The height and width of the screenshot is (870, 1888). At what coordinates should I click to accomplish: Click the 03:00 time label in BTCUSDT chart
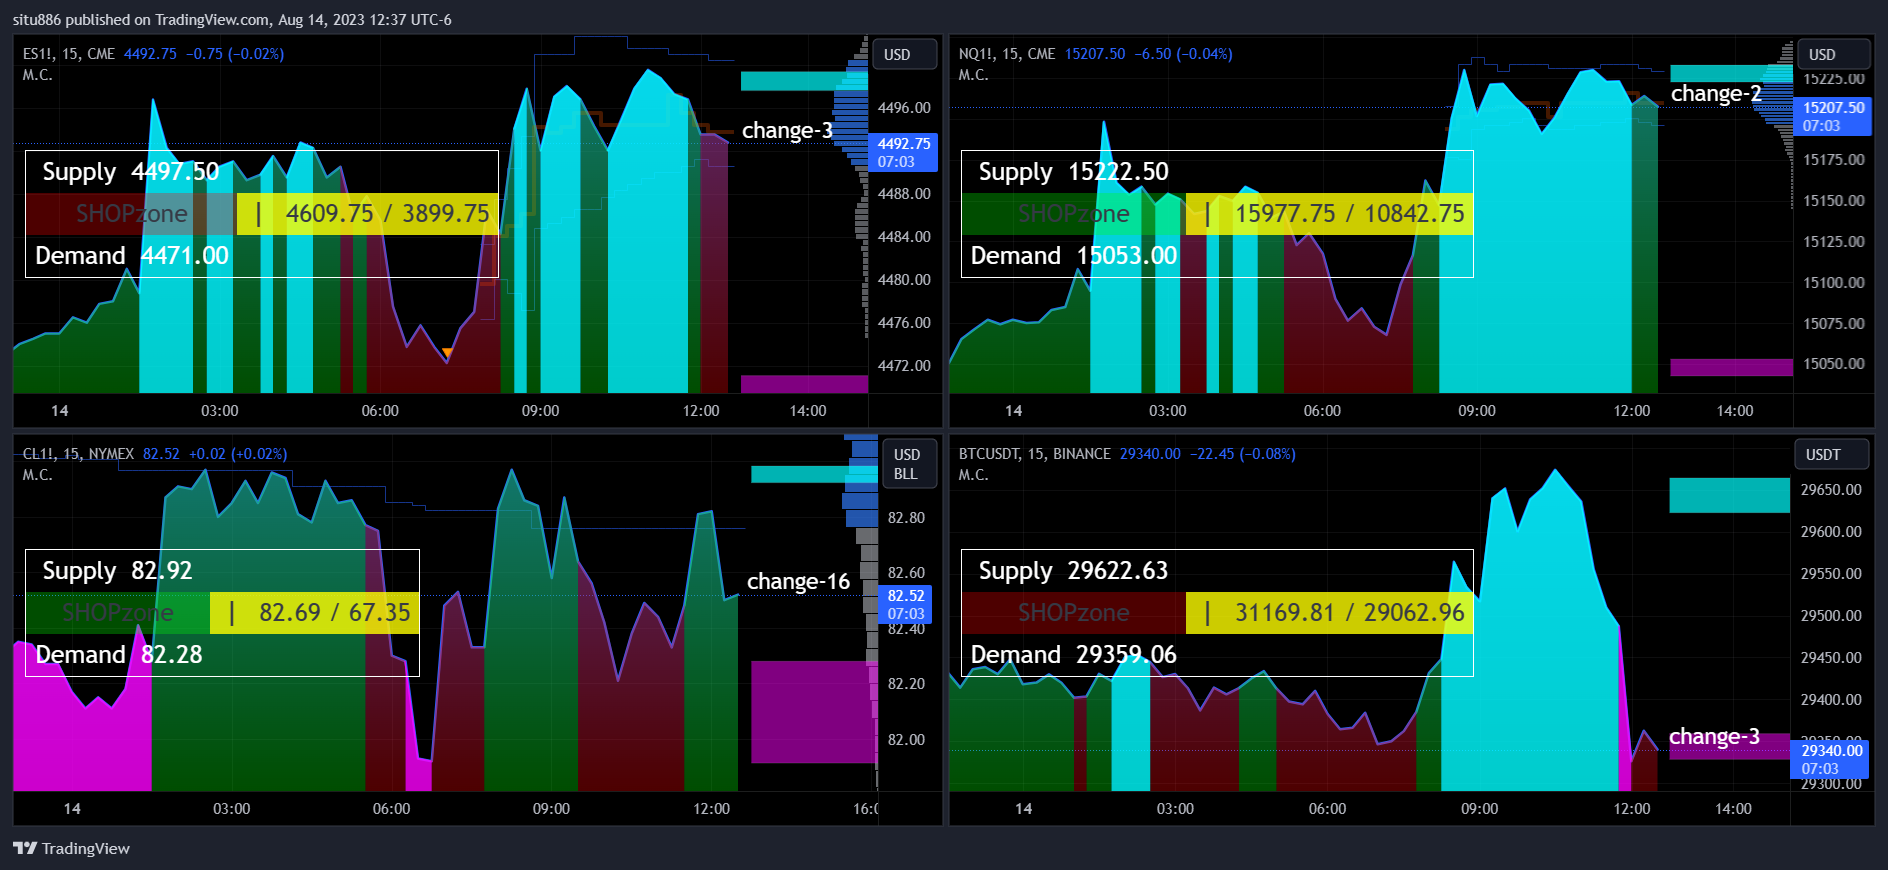tap(1175, 809)
